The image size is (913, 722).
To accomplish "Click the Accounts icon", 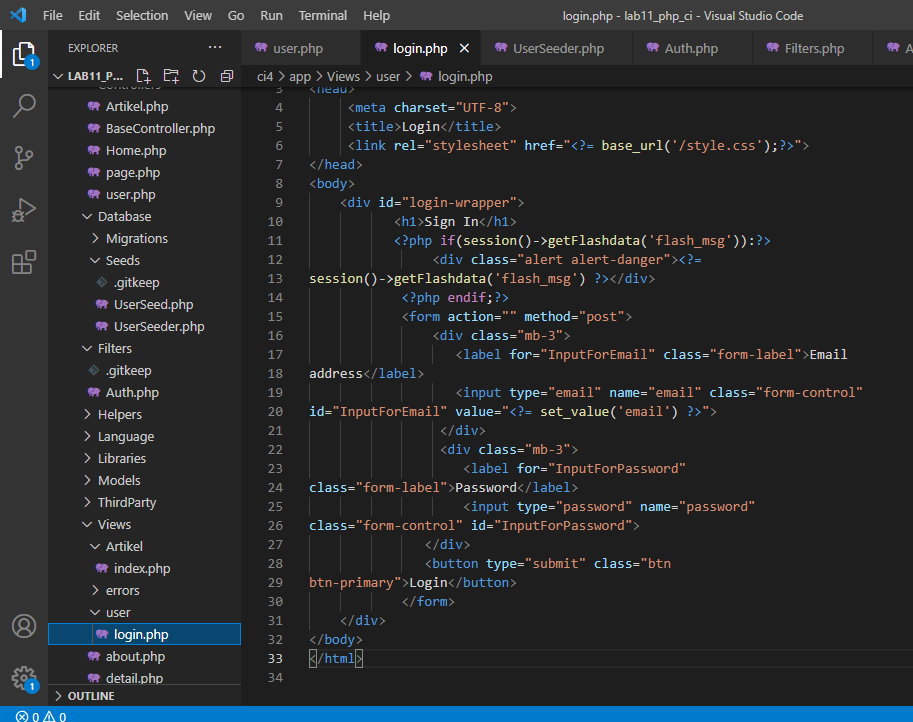I will coord(24,626).
